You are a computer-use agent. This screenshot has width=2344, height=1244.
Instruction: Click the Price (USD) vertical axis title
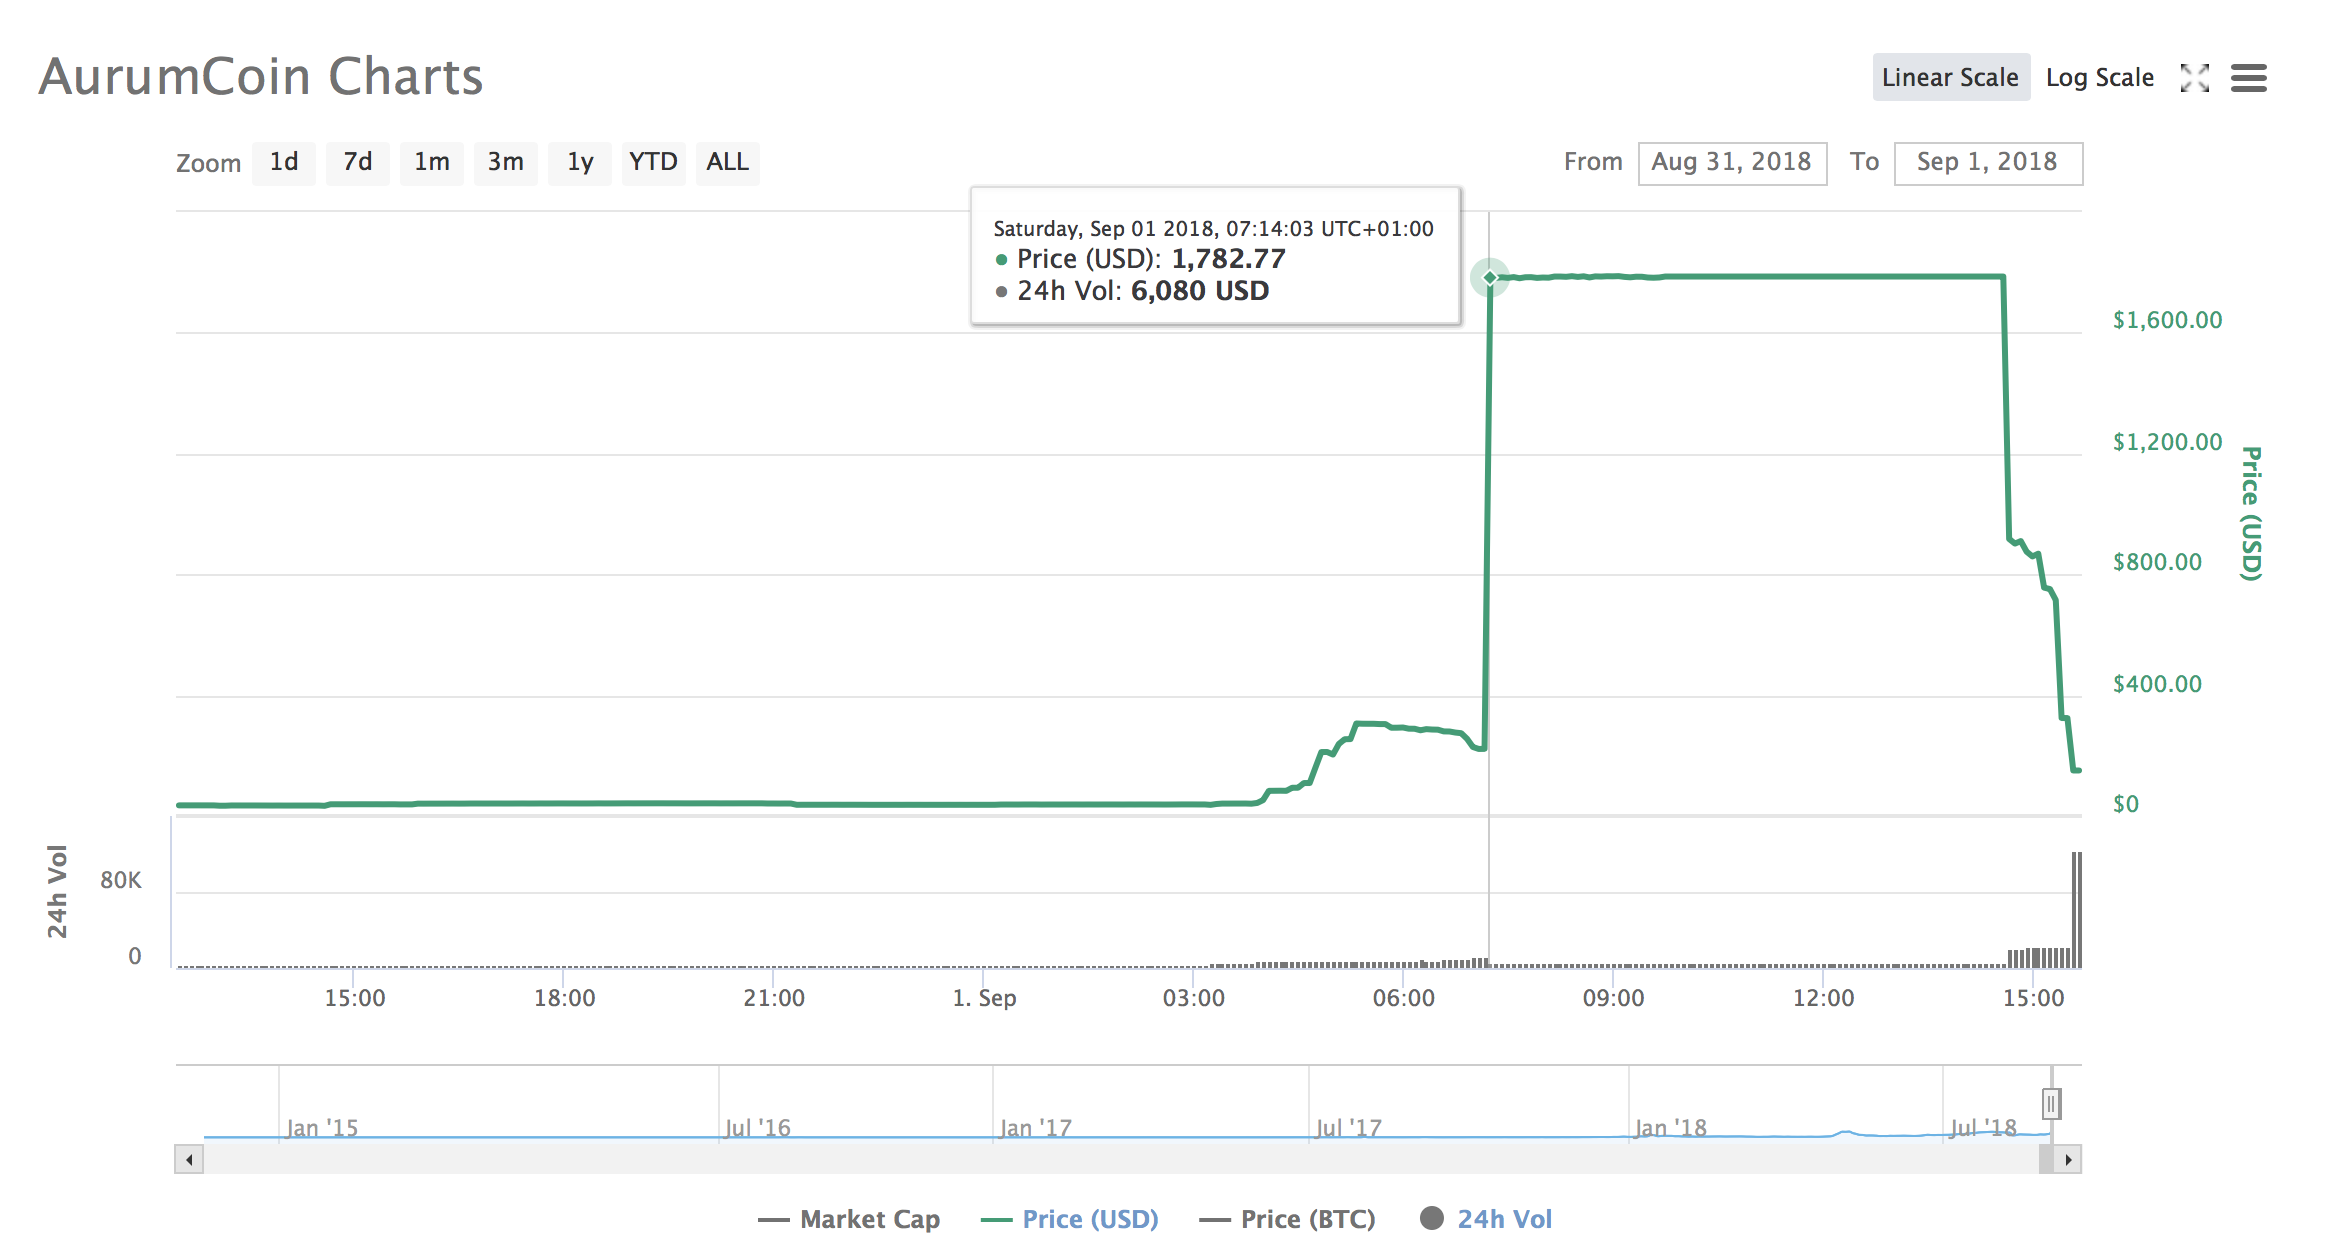coord(2250,513)
